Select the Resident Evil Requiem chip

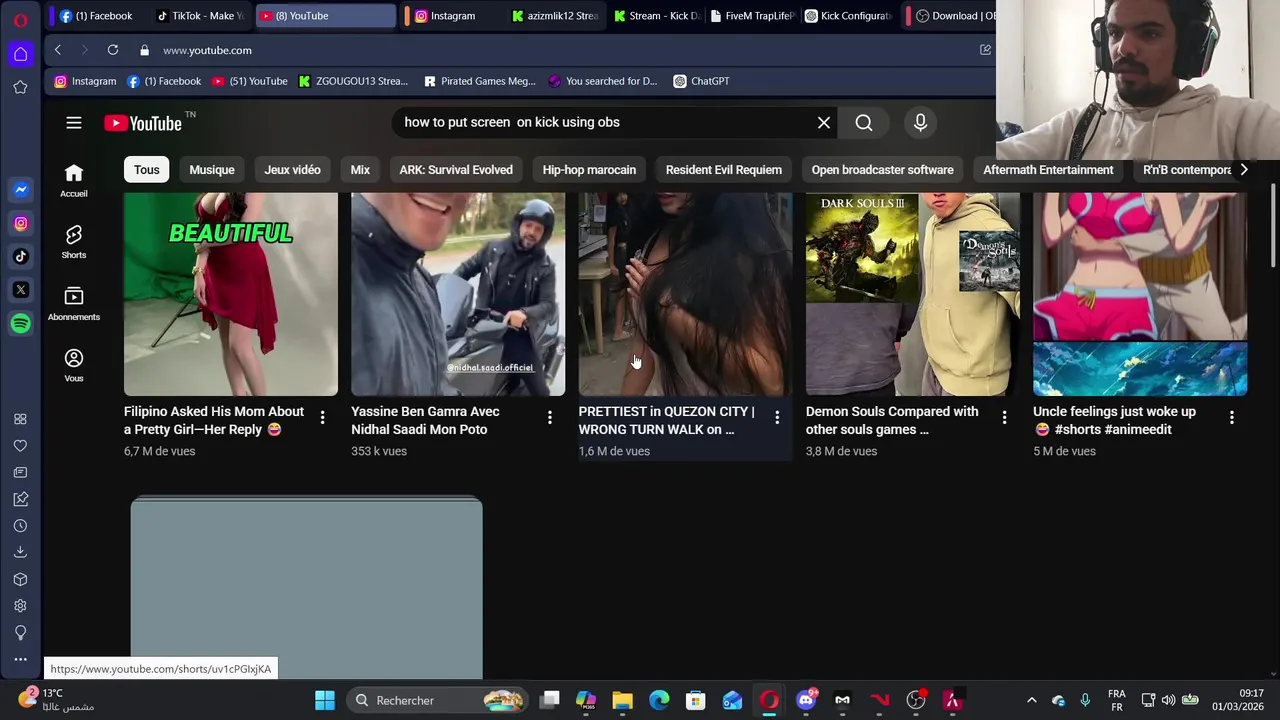[724, 170]
